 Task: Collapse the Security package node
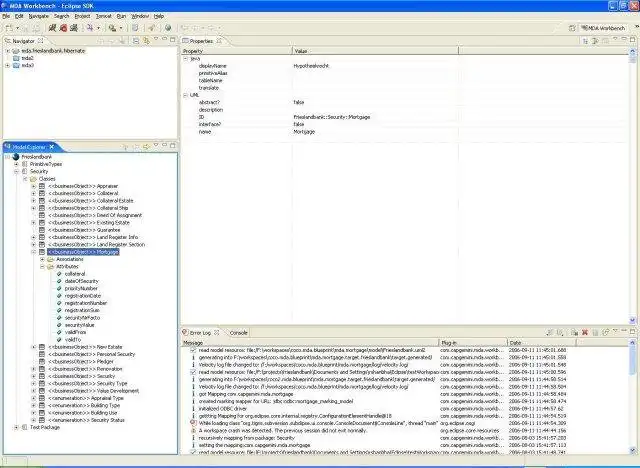point(16,171)
